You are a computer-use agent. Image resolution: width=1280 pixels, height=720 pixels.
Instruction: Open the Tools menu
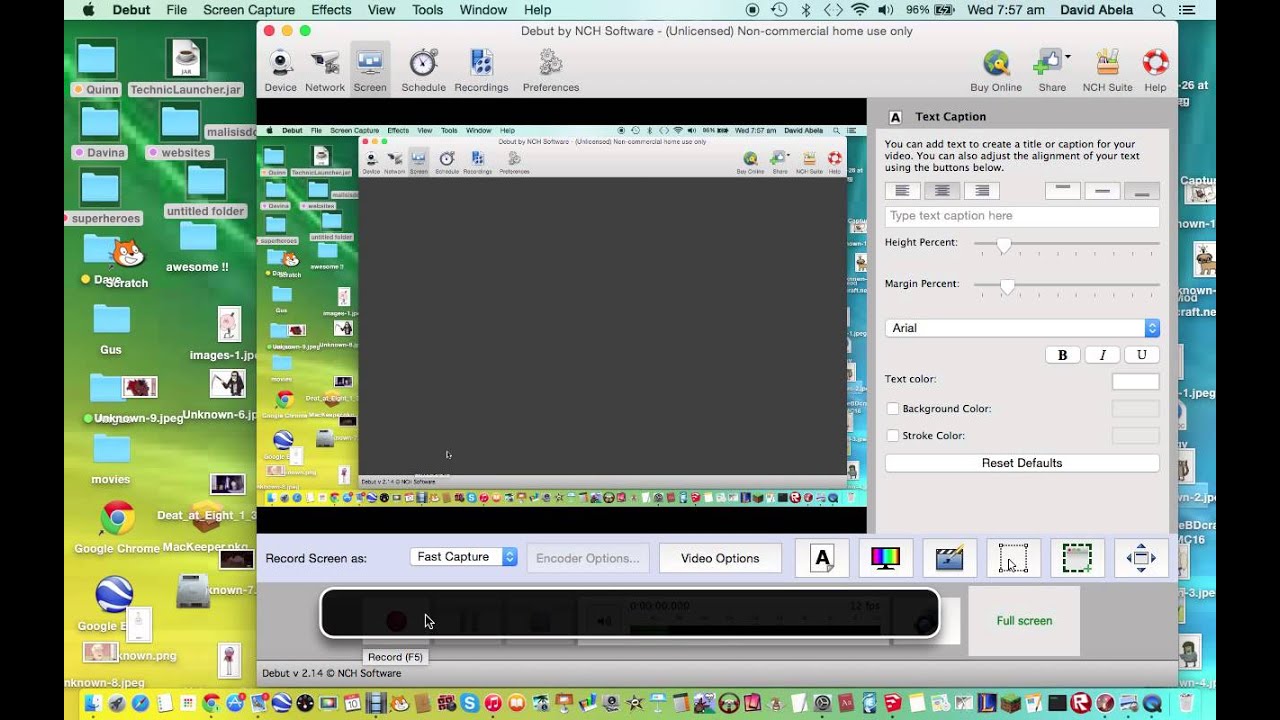427,10
